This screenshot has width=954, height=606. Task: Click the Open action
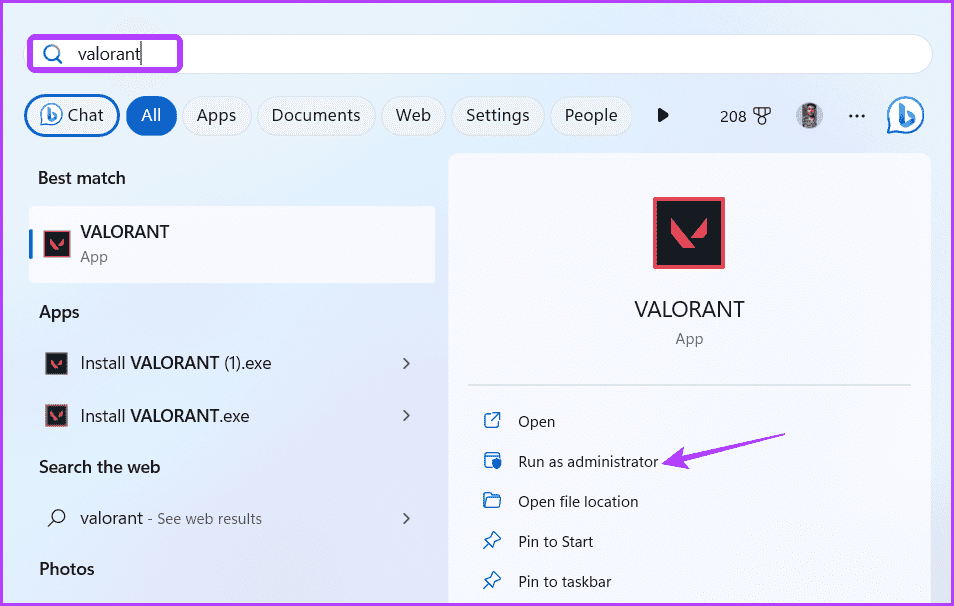point(536,422)
